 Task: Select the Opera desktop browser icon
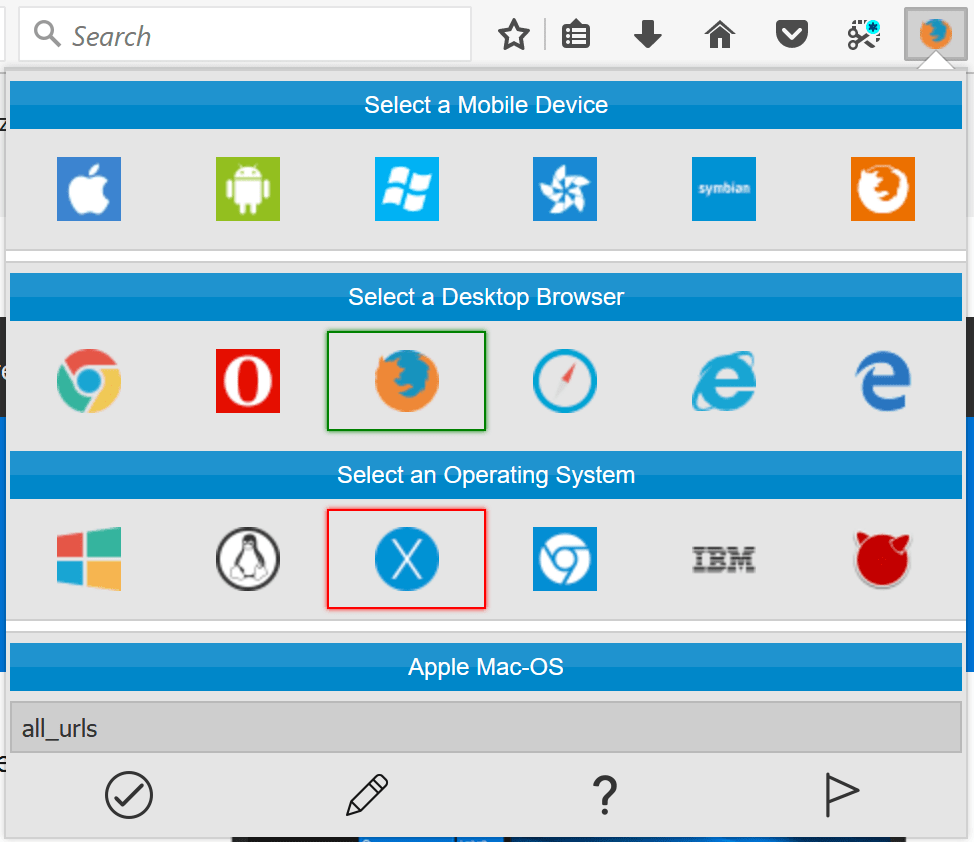248,381
